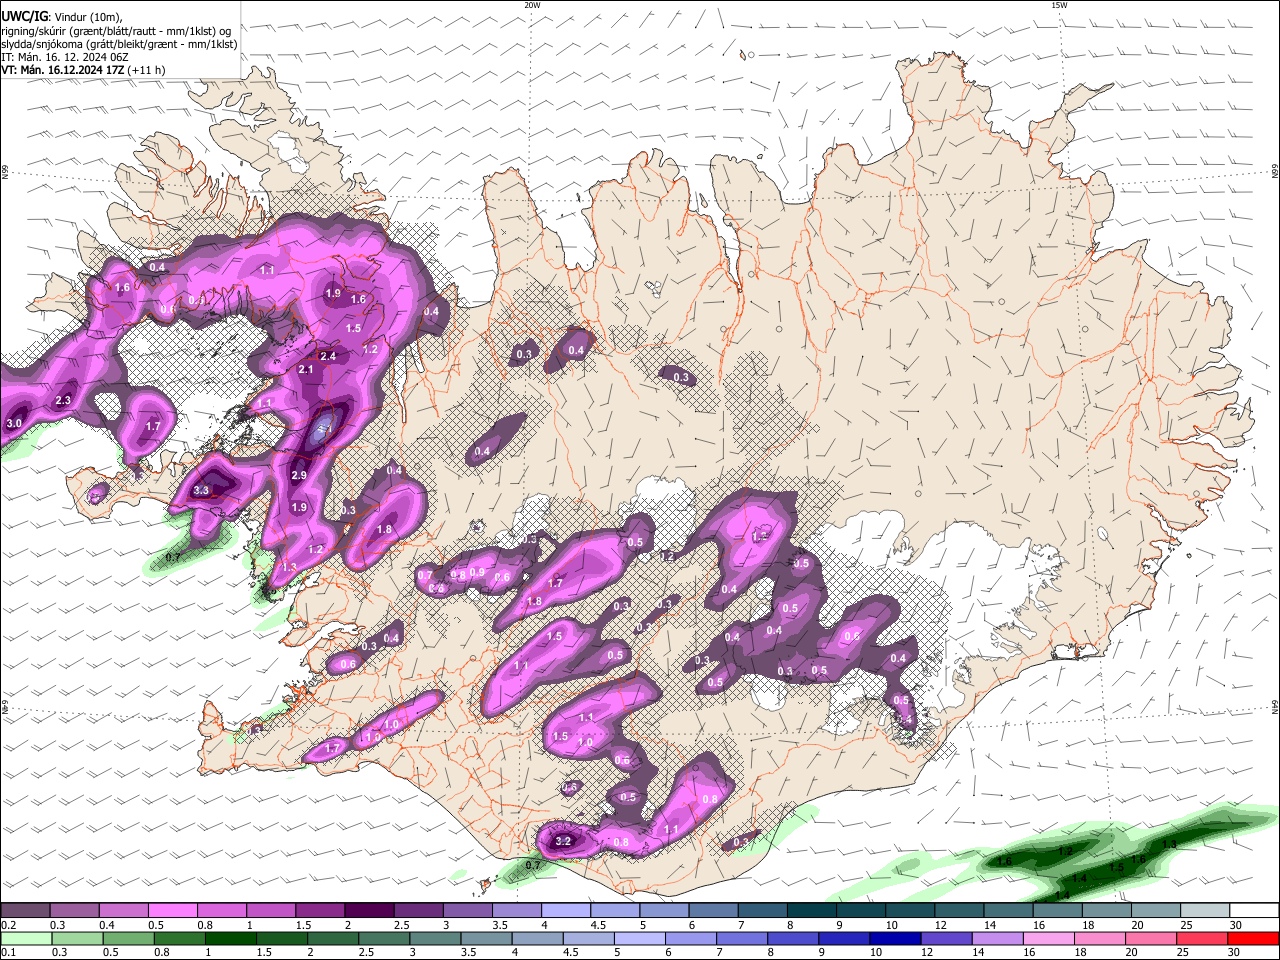The width and height of the screenshot is (1280, 960).
Task: Click the 'IT: Mán. 16. 12. 2024 06Z' line
Action: click(65, 57)
